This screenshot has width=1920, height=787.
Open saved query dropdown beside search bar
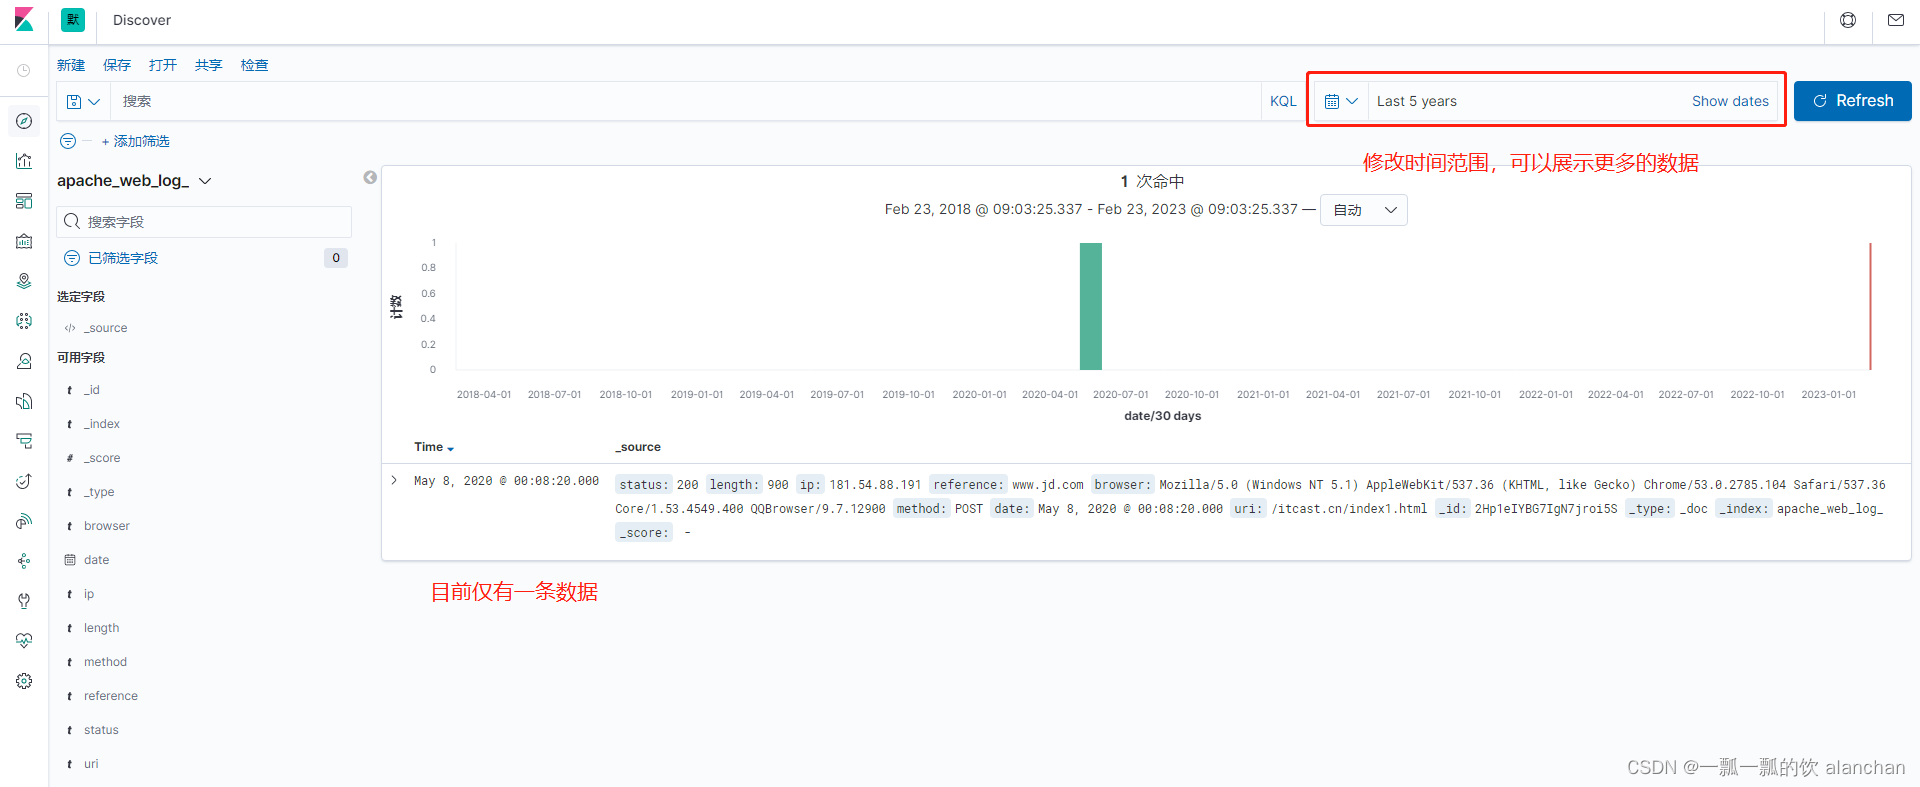83,101
